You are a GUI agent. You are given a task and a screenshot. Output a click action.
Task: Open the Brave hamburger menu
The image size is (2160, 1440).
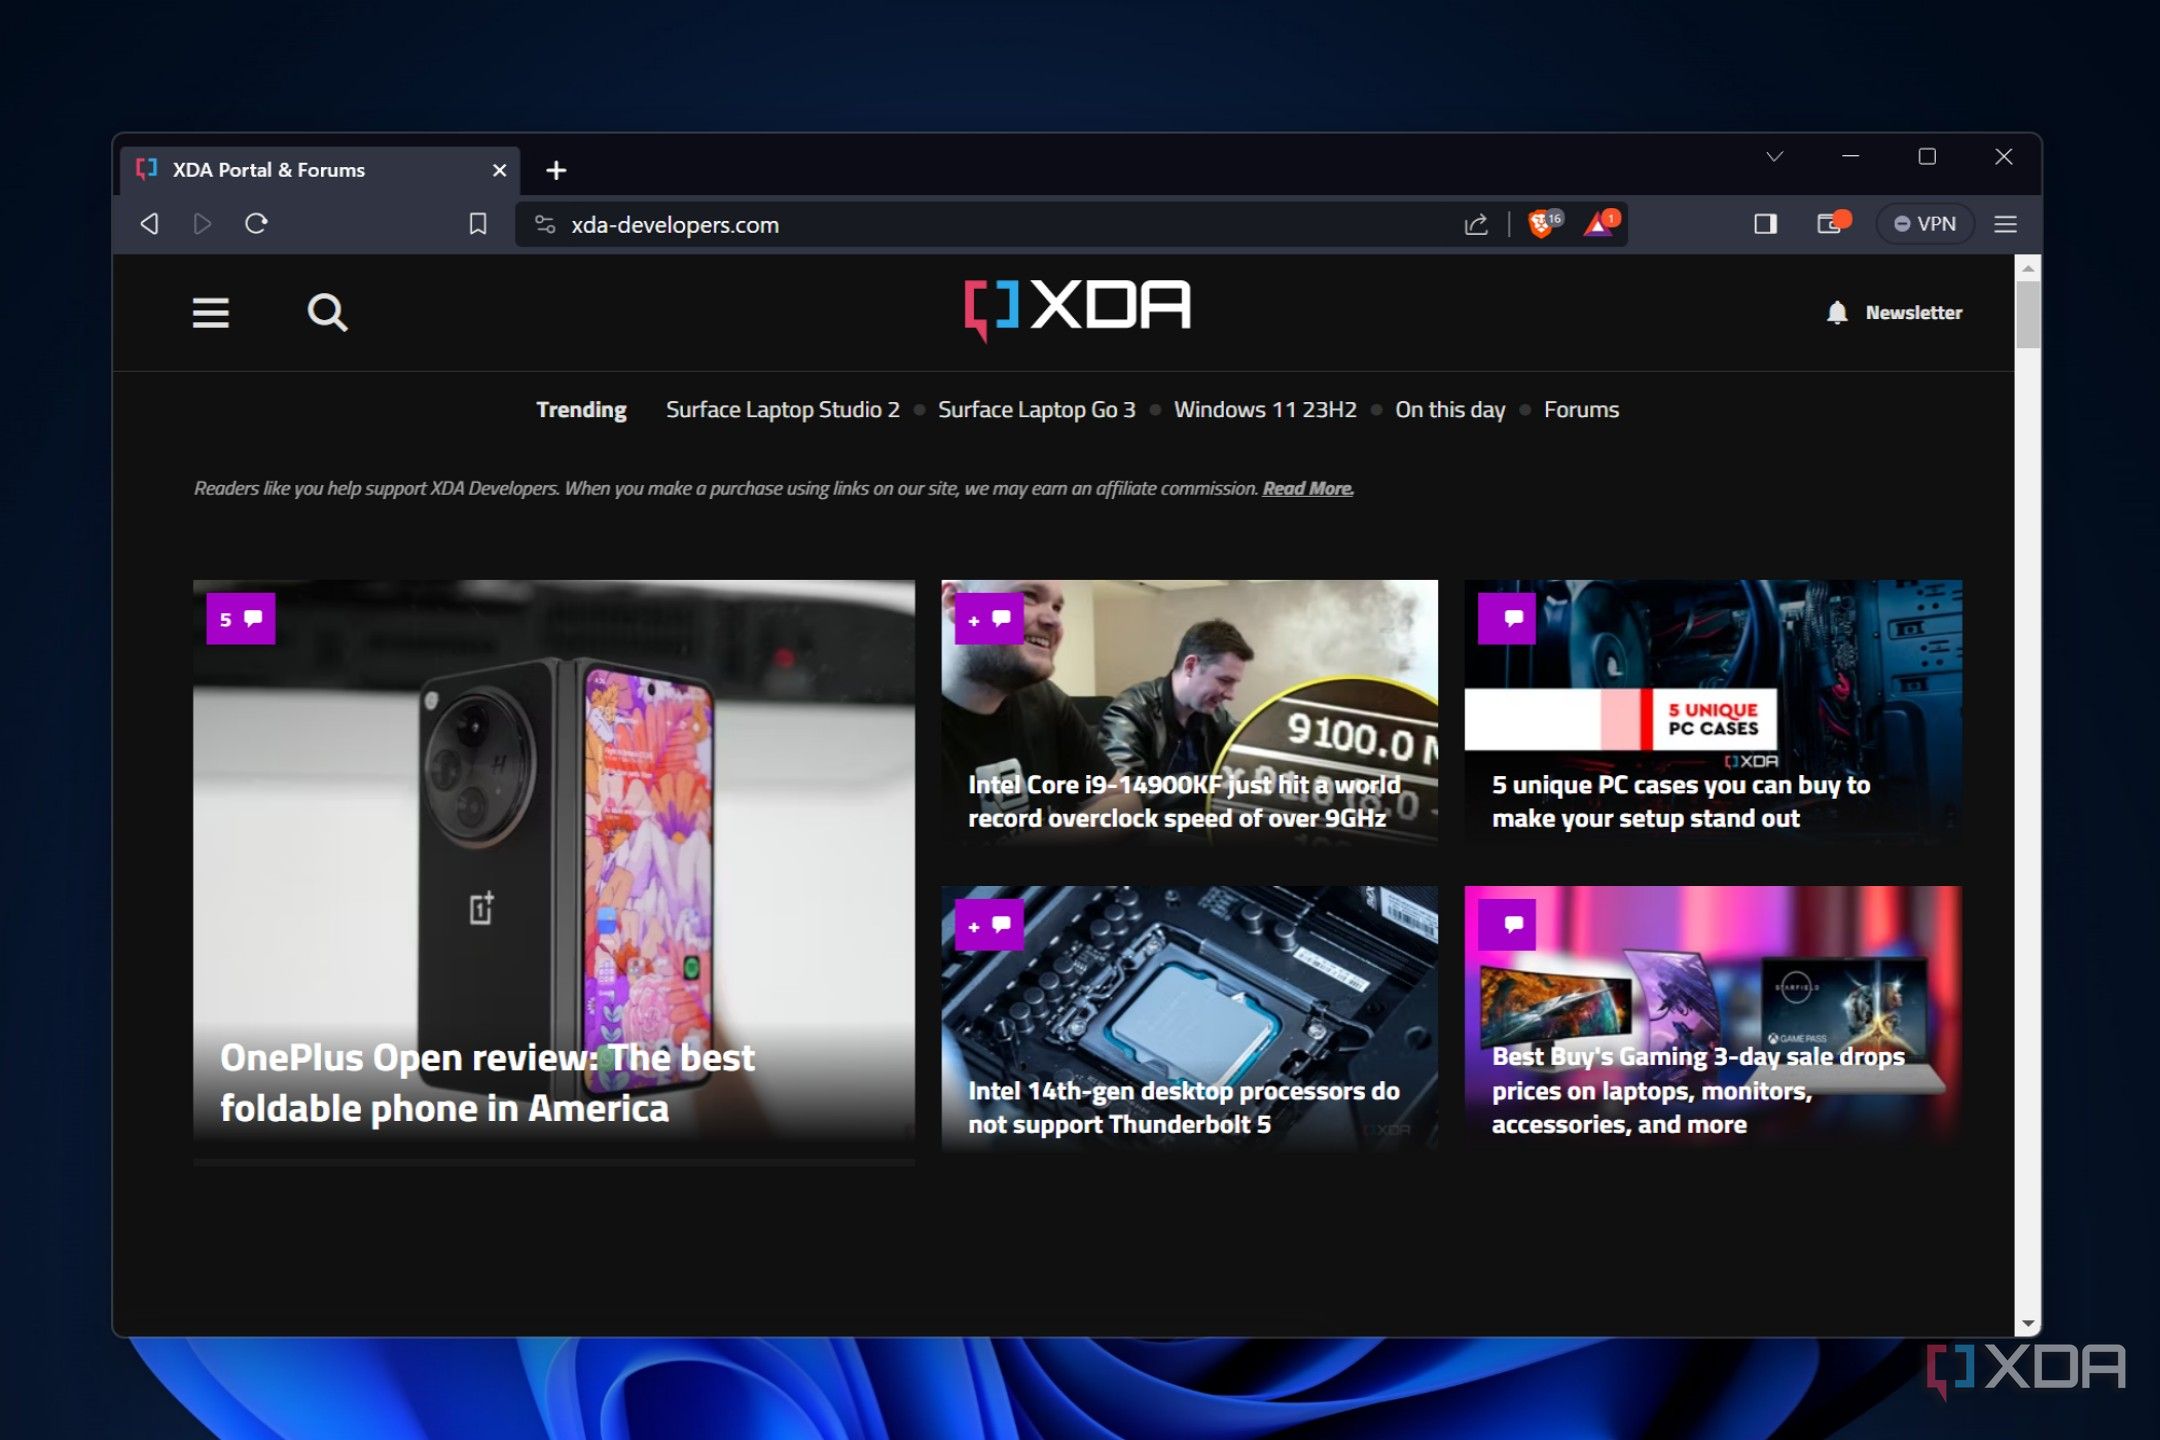coord(2006,224)
